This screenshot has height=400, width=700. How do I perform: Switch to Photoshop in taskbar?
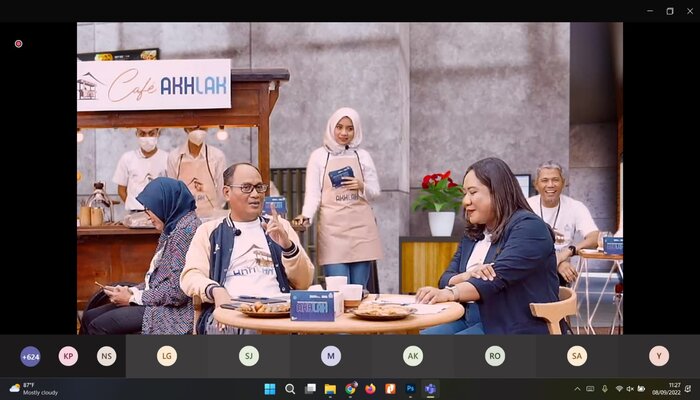coord(410,389)
